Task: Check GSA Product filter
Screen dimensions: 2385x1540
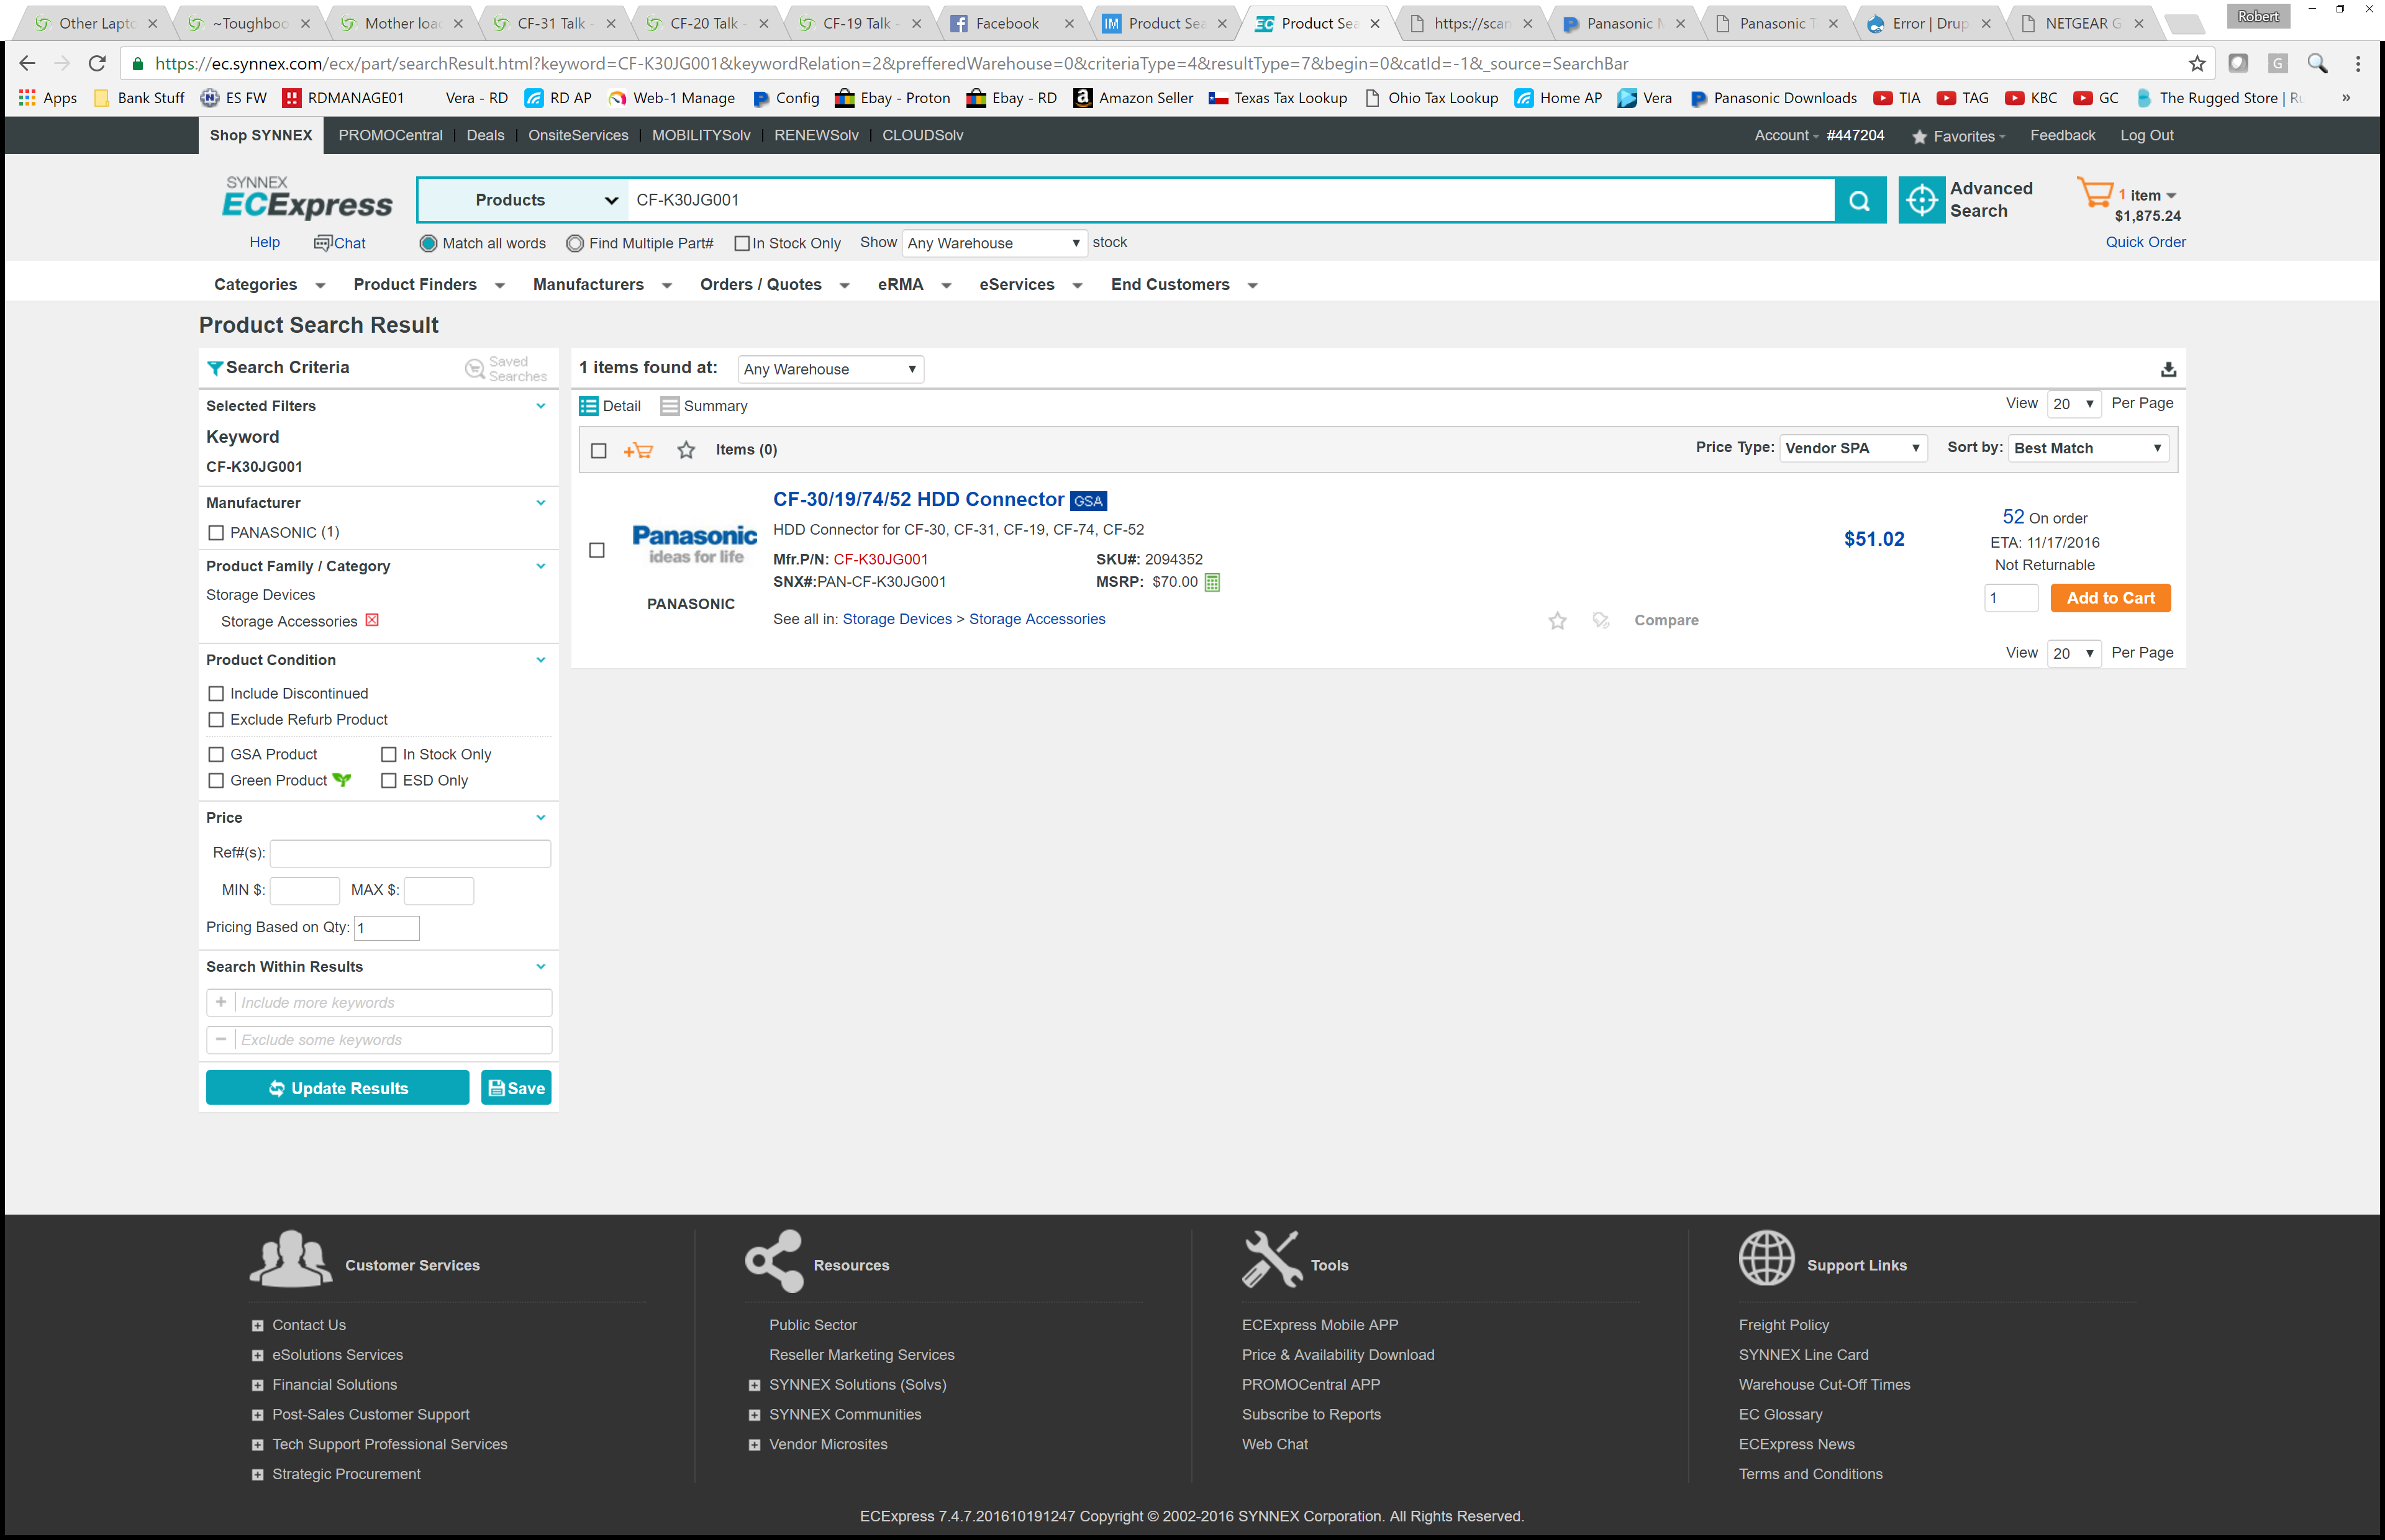Action: tap(216, 755)
